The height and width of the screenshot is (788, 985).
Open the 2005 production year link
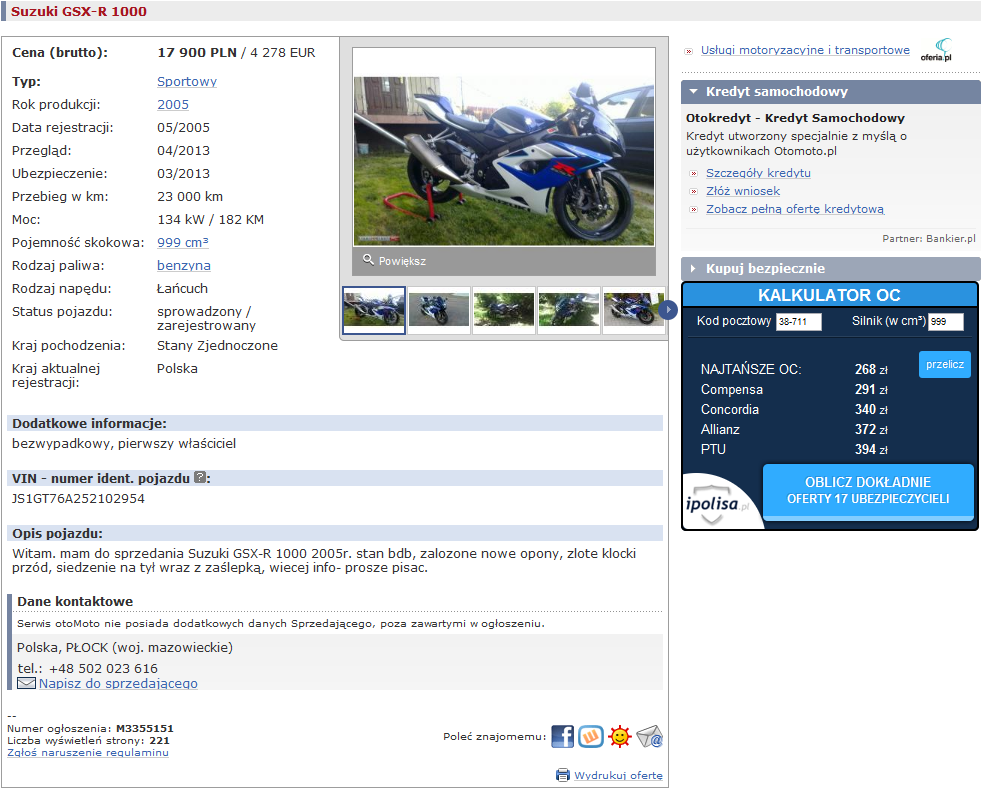click(x=173, y=104)
